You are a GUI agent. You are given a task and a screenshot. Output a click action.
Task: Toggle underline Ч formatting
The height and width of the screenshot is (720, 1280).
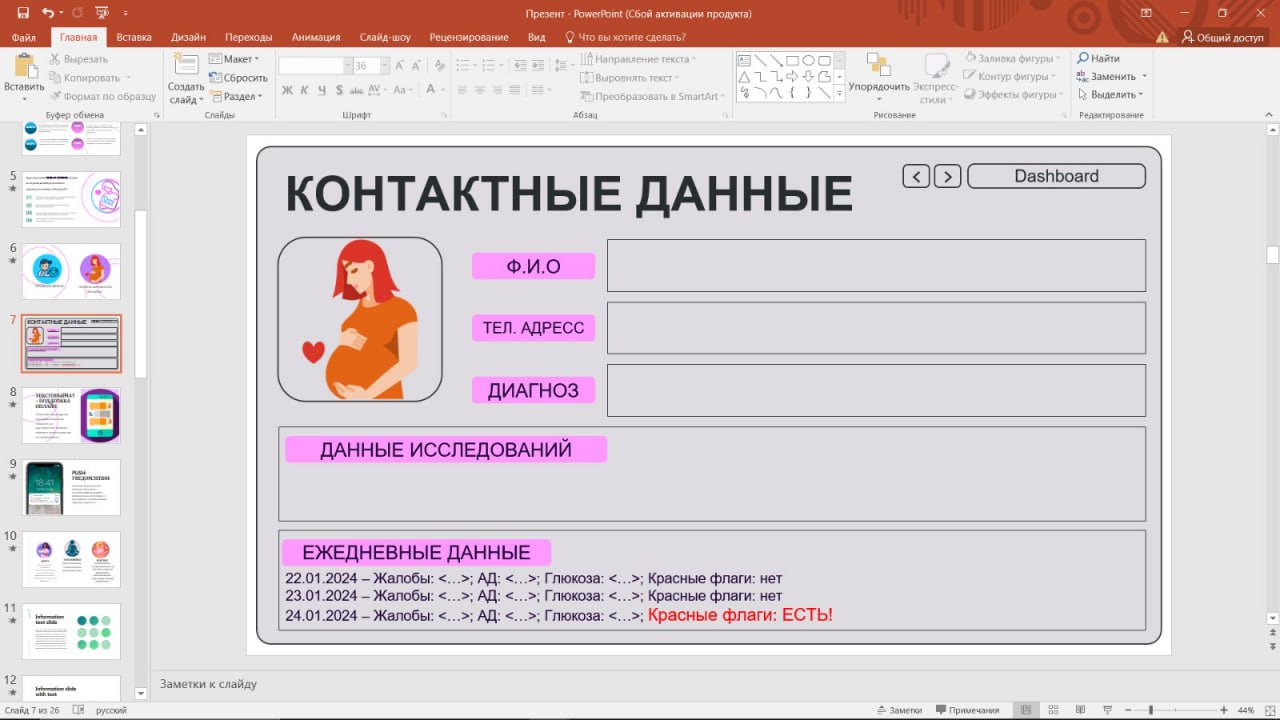(322, 90)
